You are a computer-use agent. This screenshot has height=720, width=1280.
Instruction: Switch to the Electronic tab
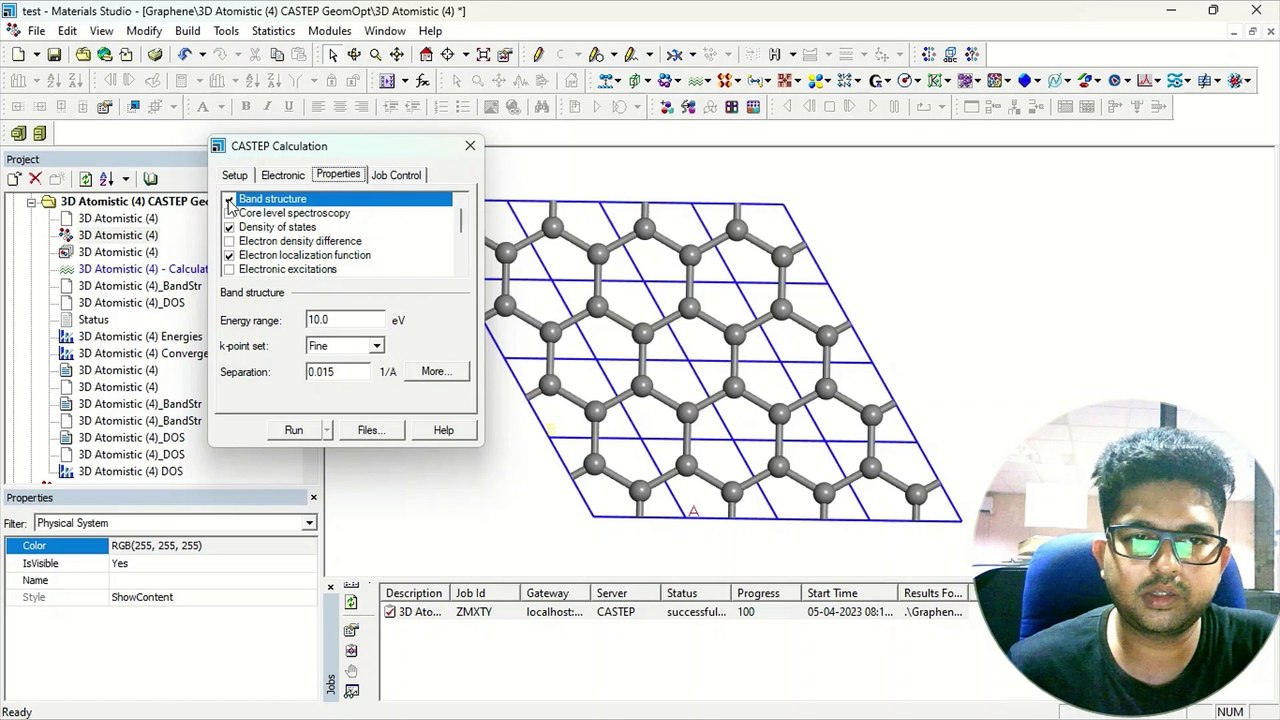point(283,175)
